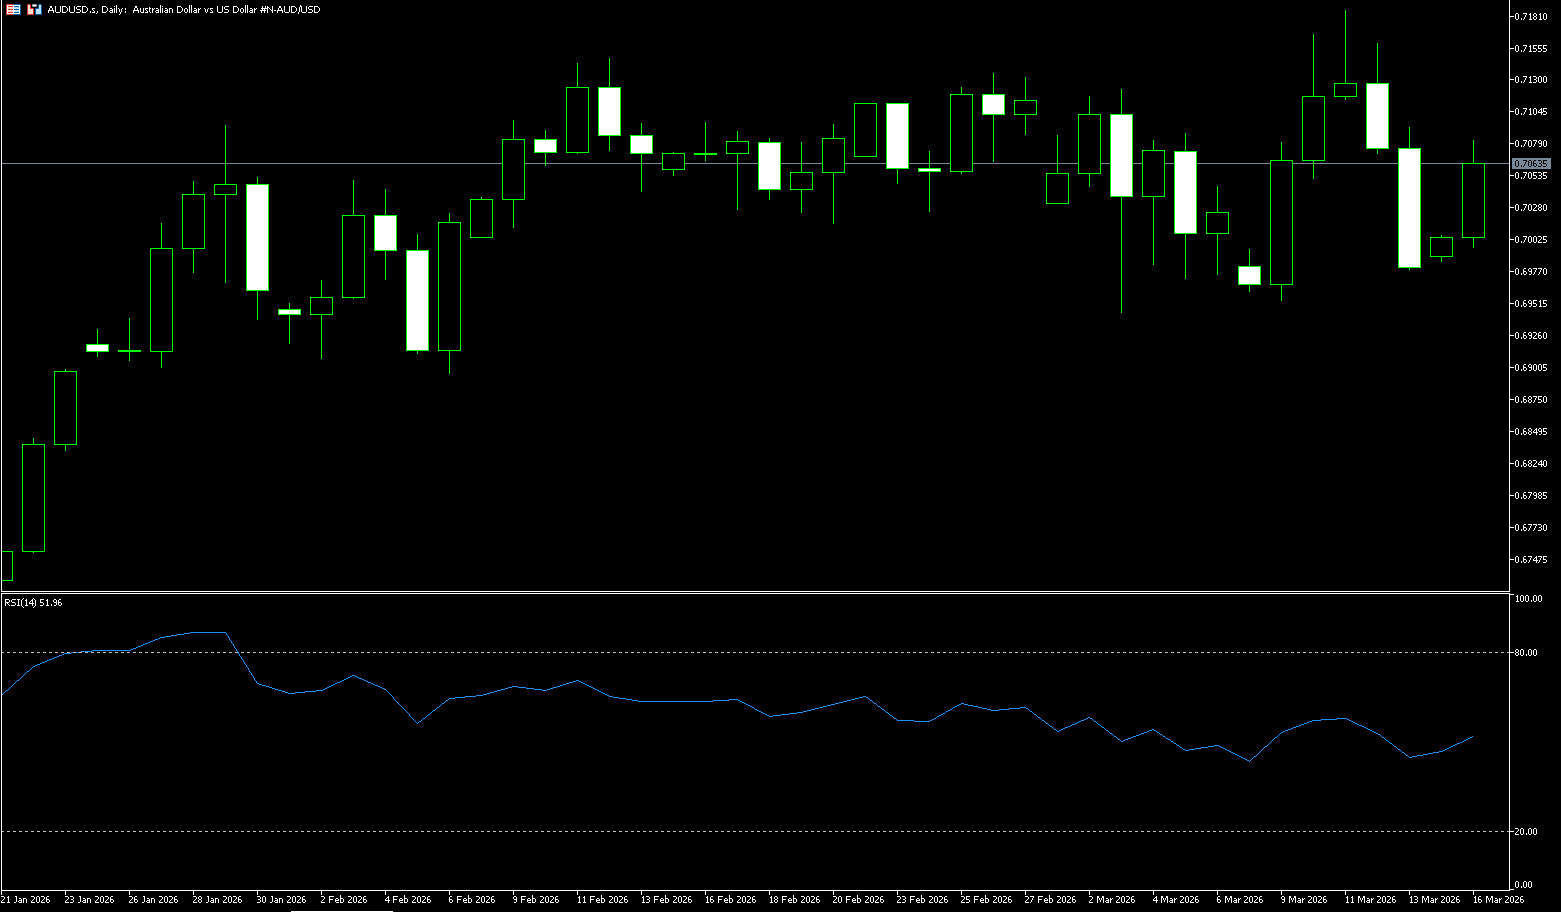Viewport: 1561px width, 912px height.
Task: Select the 21 Jan 2026 date label
Action: click(x=26, y=900)
